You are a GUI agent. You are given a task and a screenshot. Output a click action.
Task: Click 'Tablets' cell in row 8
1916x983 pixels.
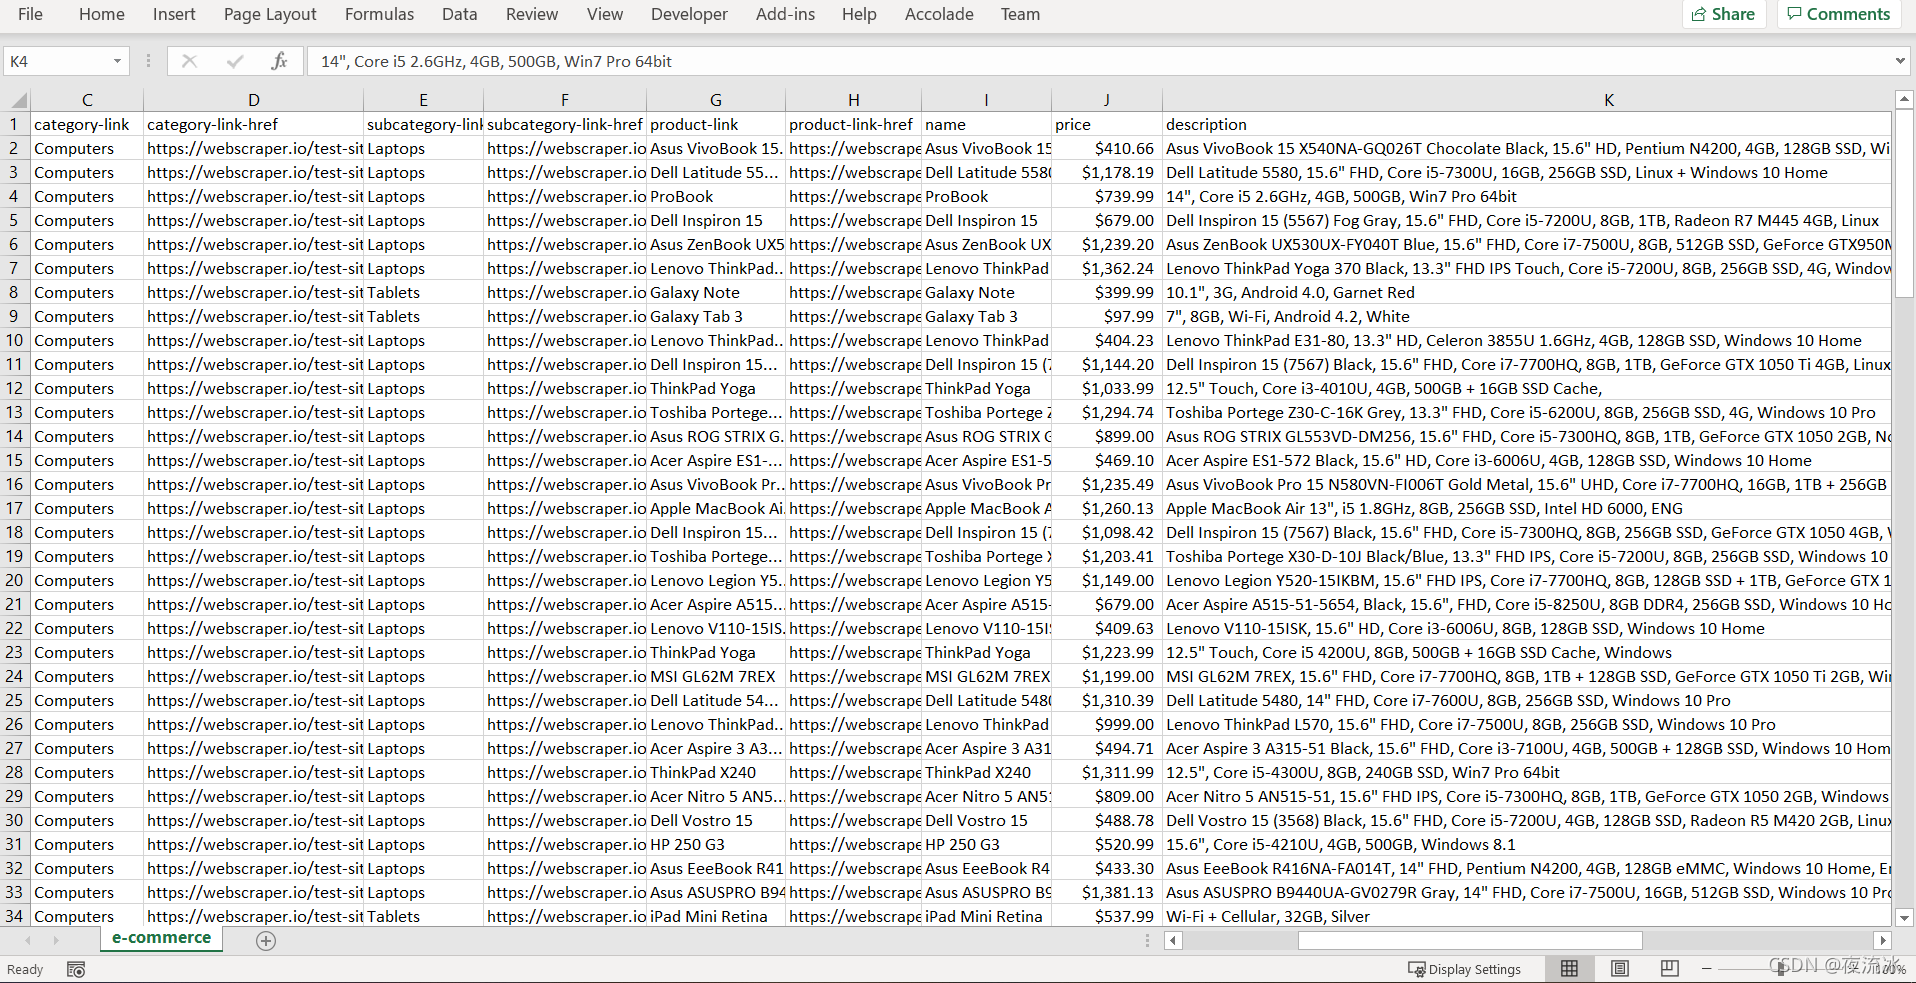[x=423, y=292]
